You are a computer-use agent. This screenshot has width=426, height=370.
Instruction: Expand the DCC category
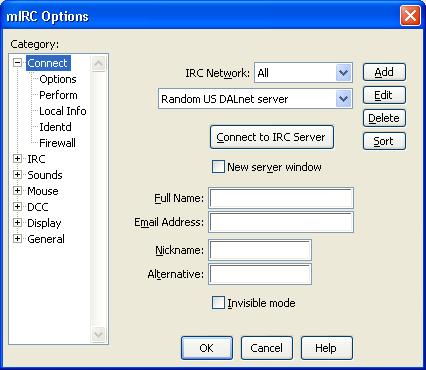17,207
